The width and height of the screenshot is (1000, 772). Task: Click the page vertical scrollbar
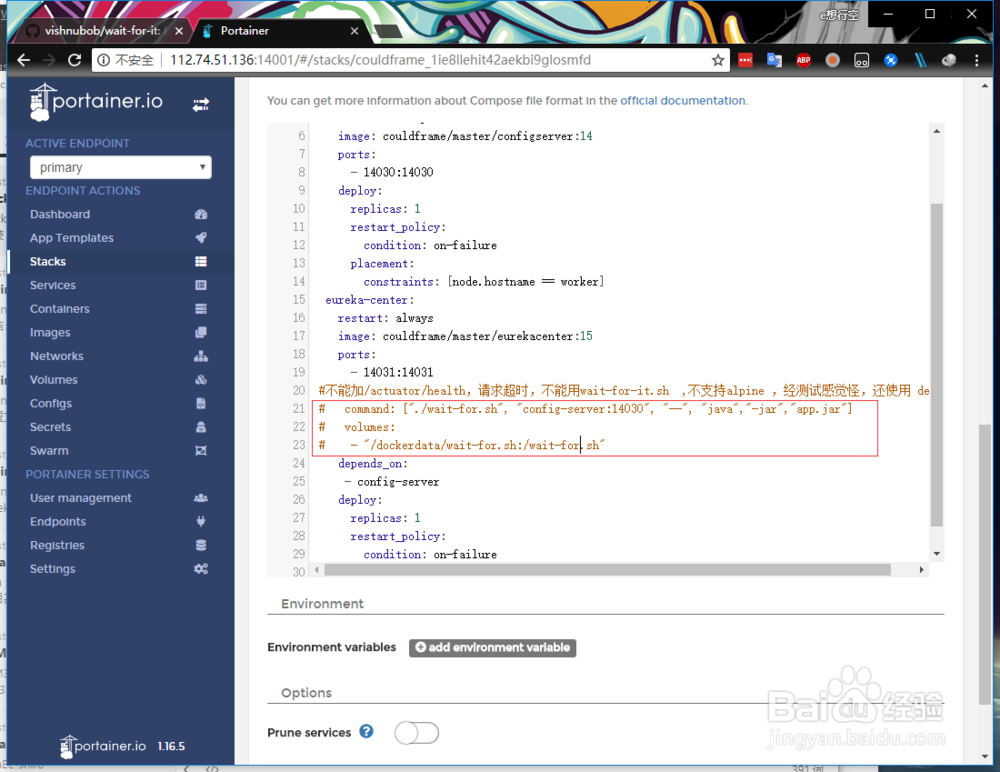tap(985, 565)
